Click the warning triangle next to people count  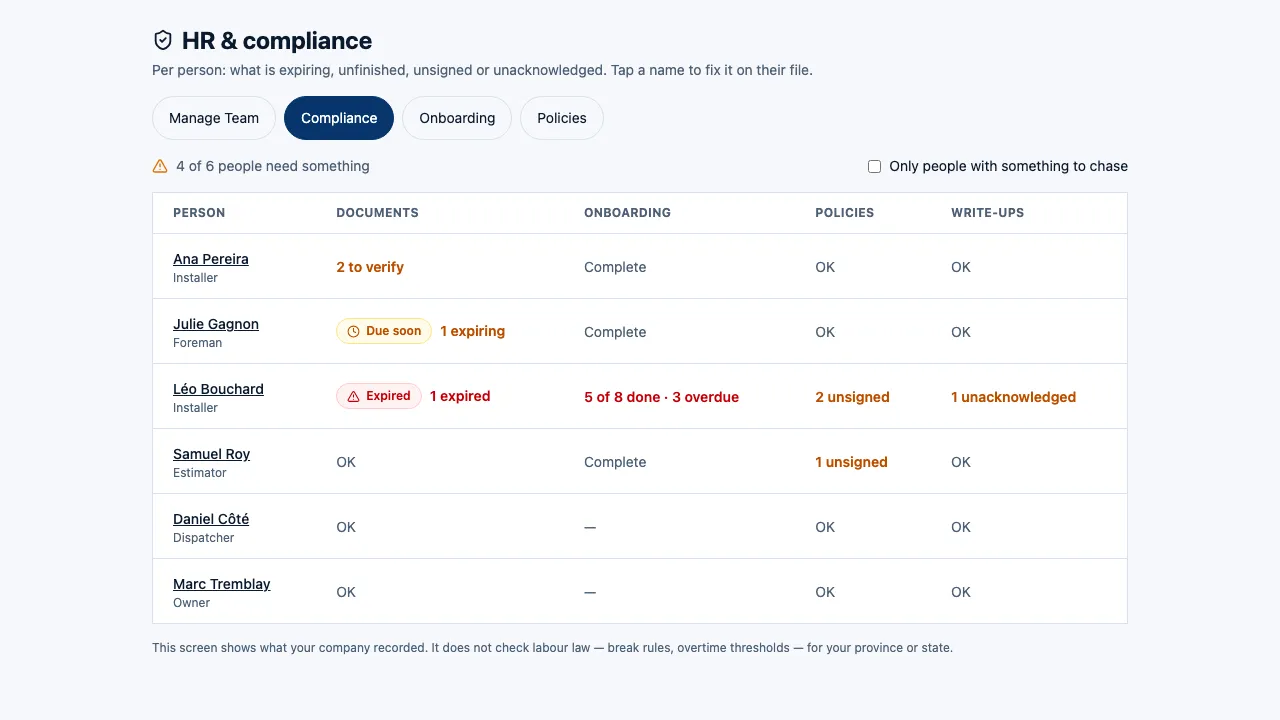[160, 166]
